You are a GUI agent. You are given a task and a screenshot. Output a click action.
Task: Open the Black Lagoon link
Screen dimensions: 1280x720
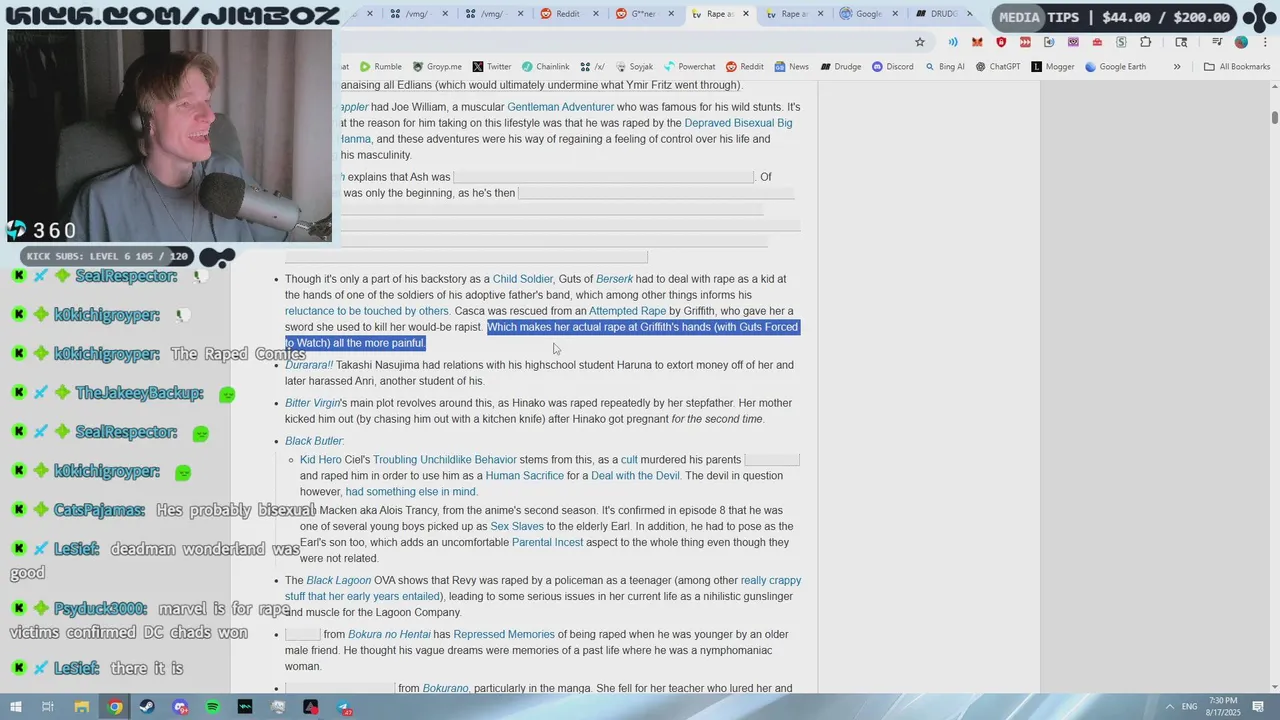[x=338, y=580]
